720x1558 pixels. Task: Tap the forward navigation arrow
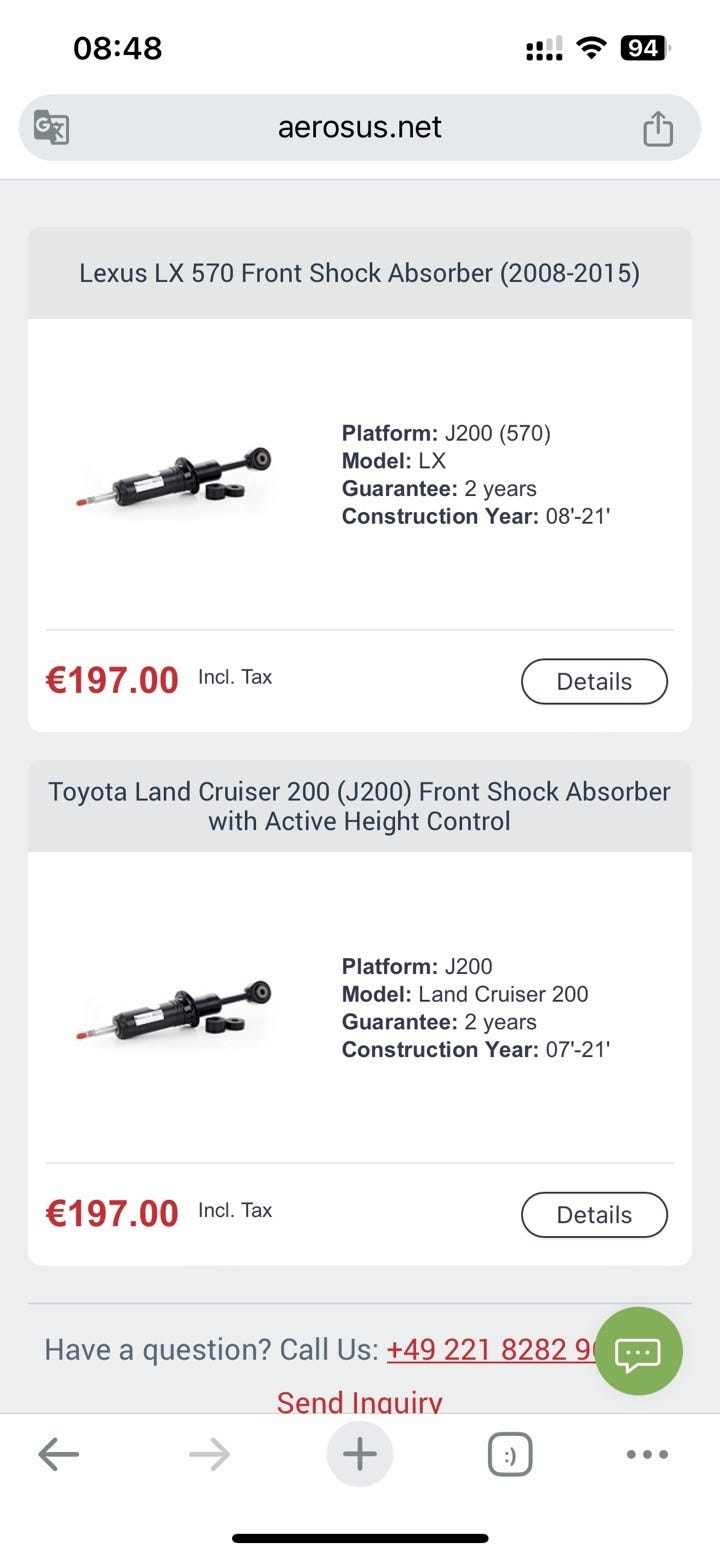(209, 1455)
